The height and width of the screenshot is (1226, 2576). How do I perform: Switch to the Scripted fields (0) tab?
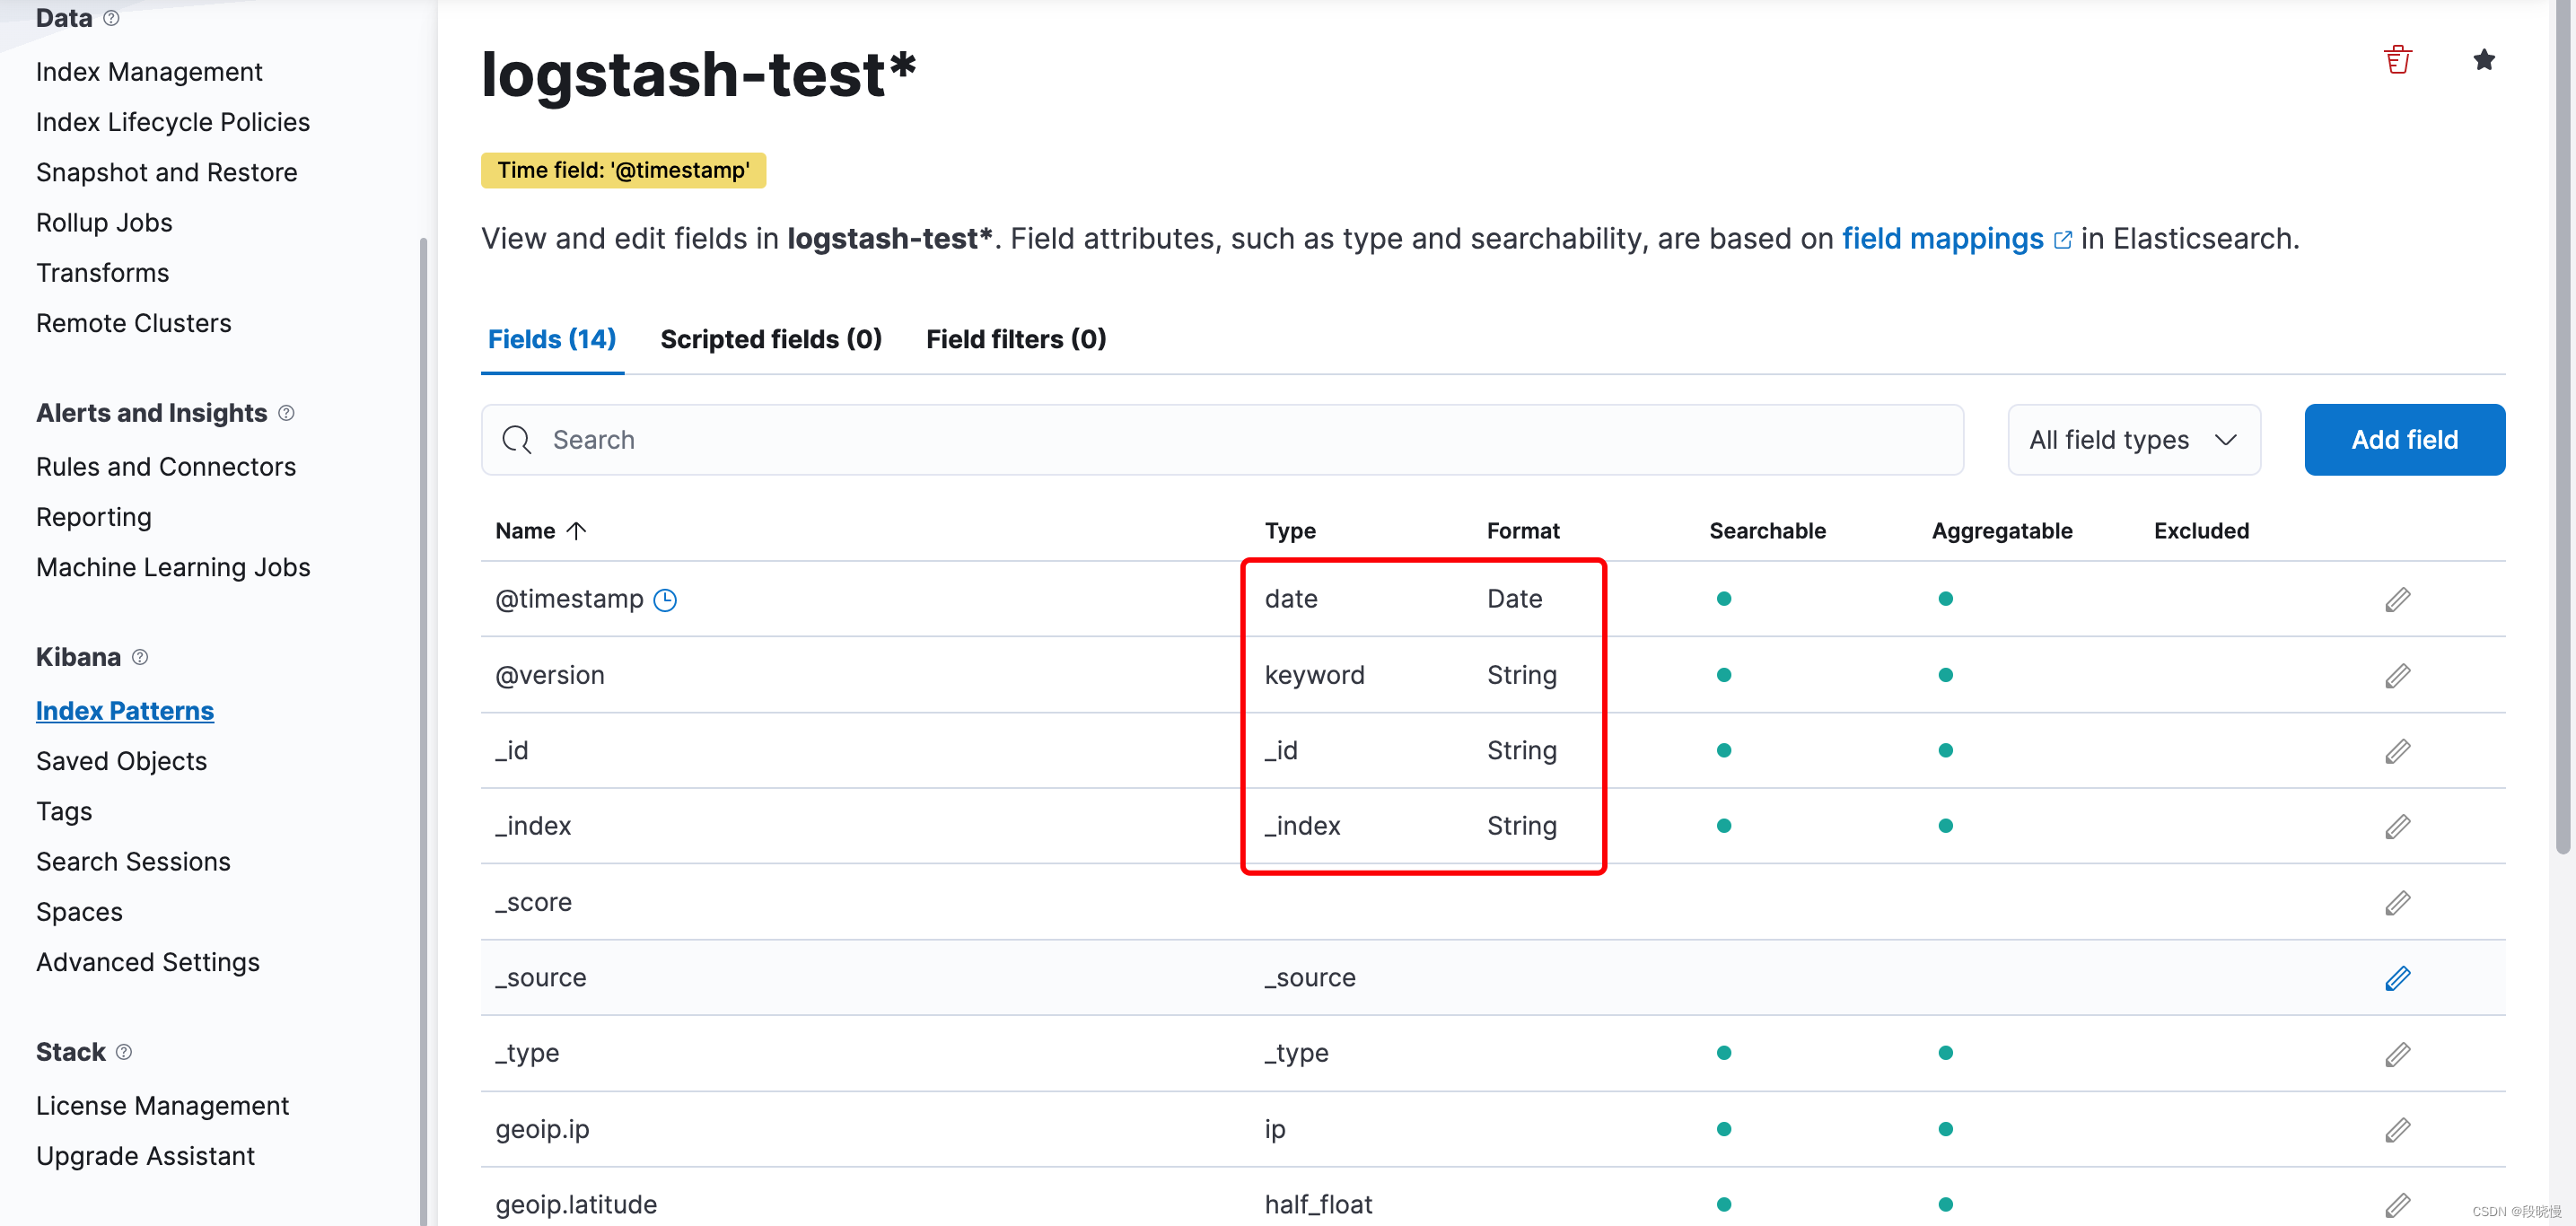coord(771,339)
